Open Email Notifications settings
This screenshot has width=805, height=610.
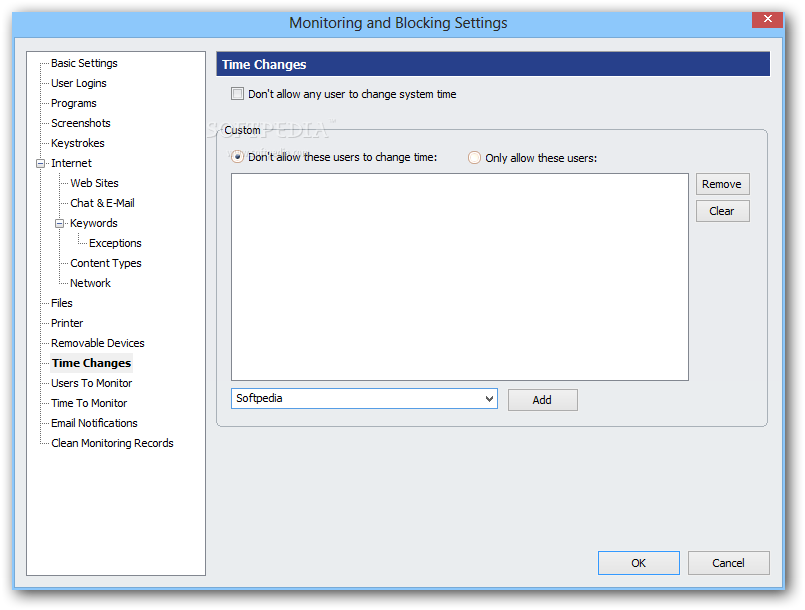point(94,424)
